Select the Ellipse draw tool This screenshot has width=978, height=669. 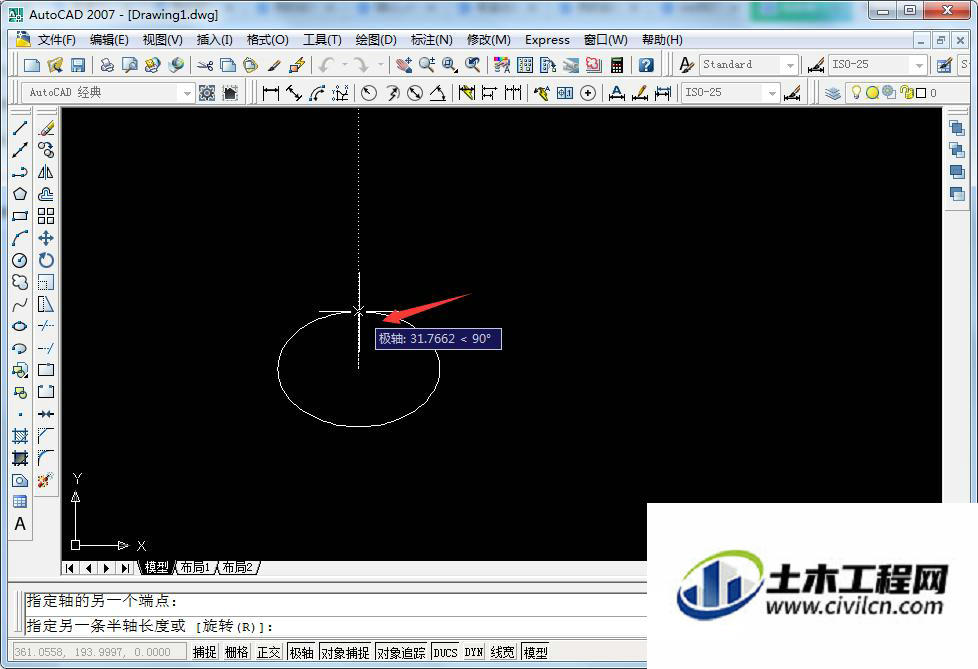pyautogui.click(x=20, y=326)
